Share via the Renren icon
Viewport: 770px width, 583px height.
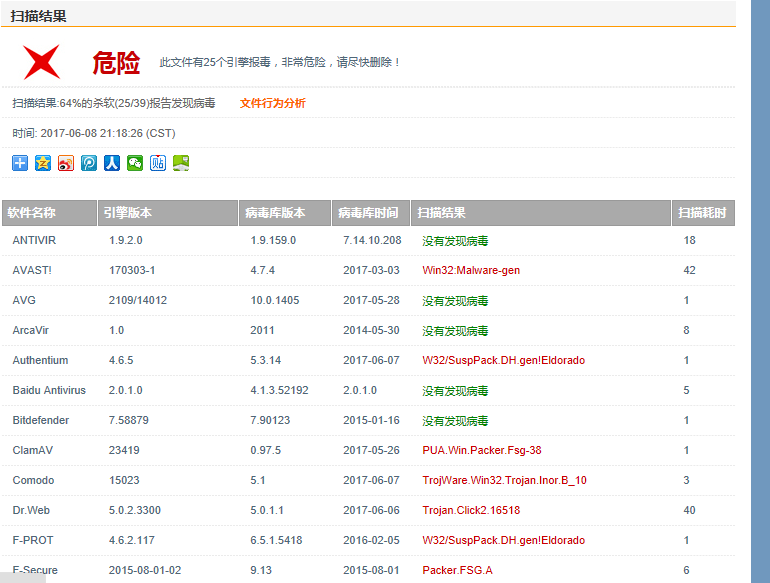click(112, 163)
